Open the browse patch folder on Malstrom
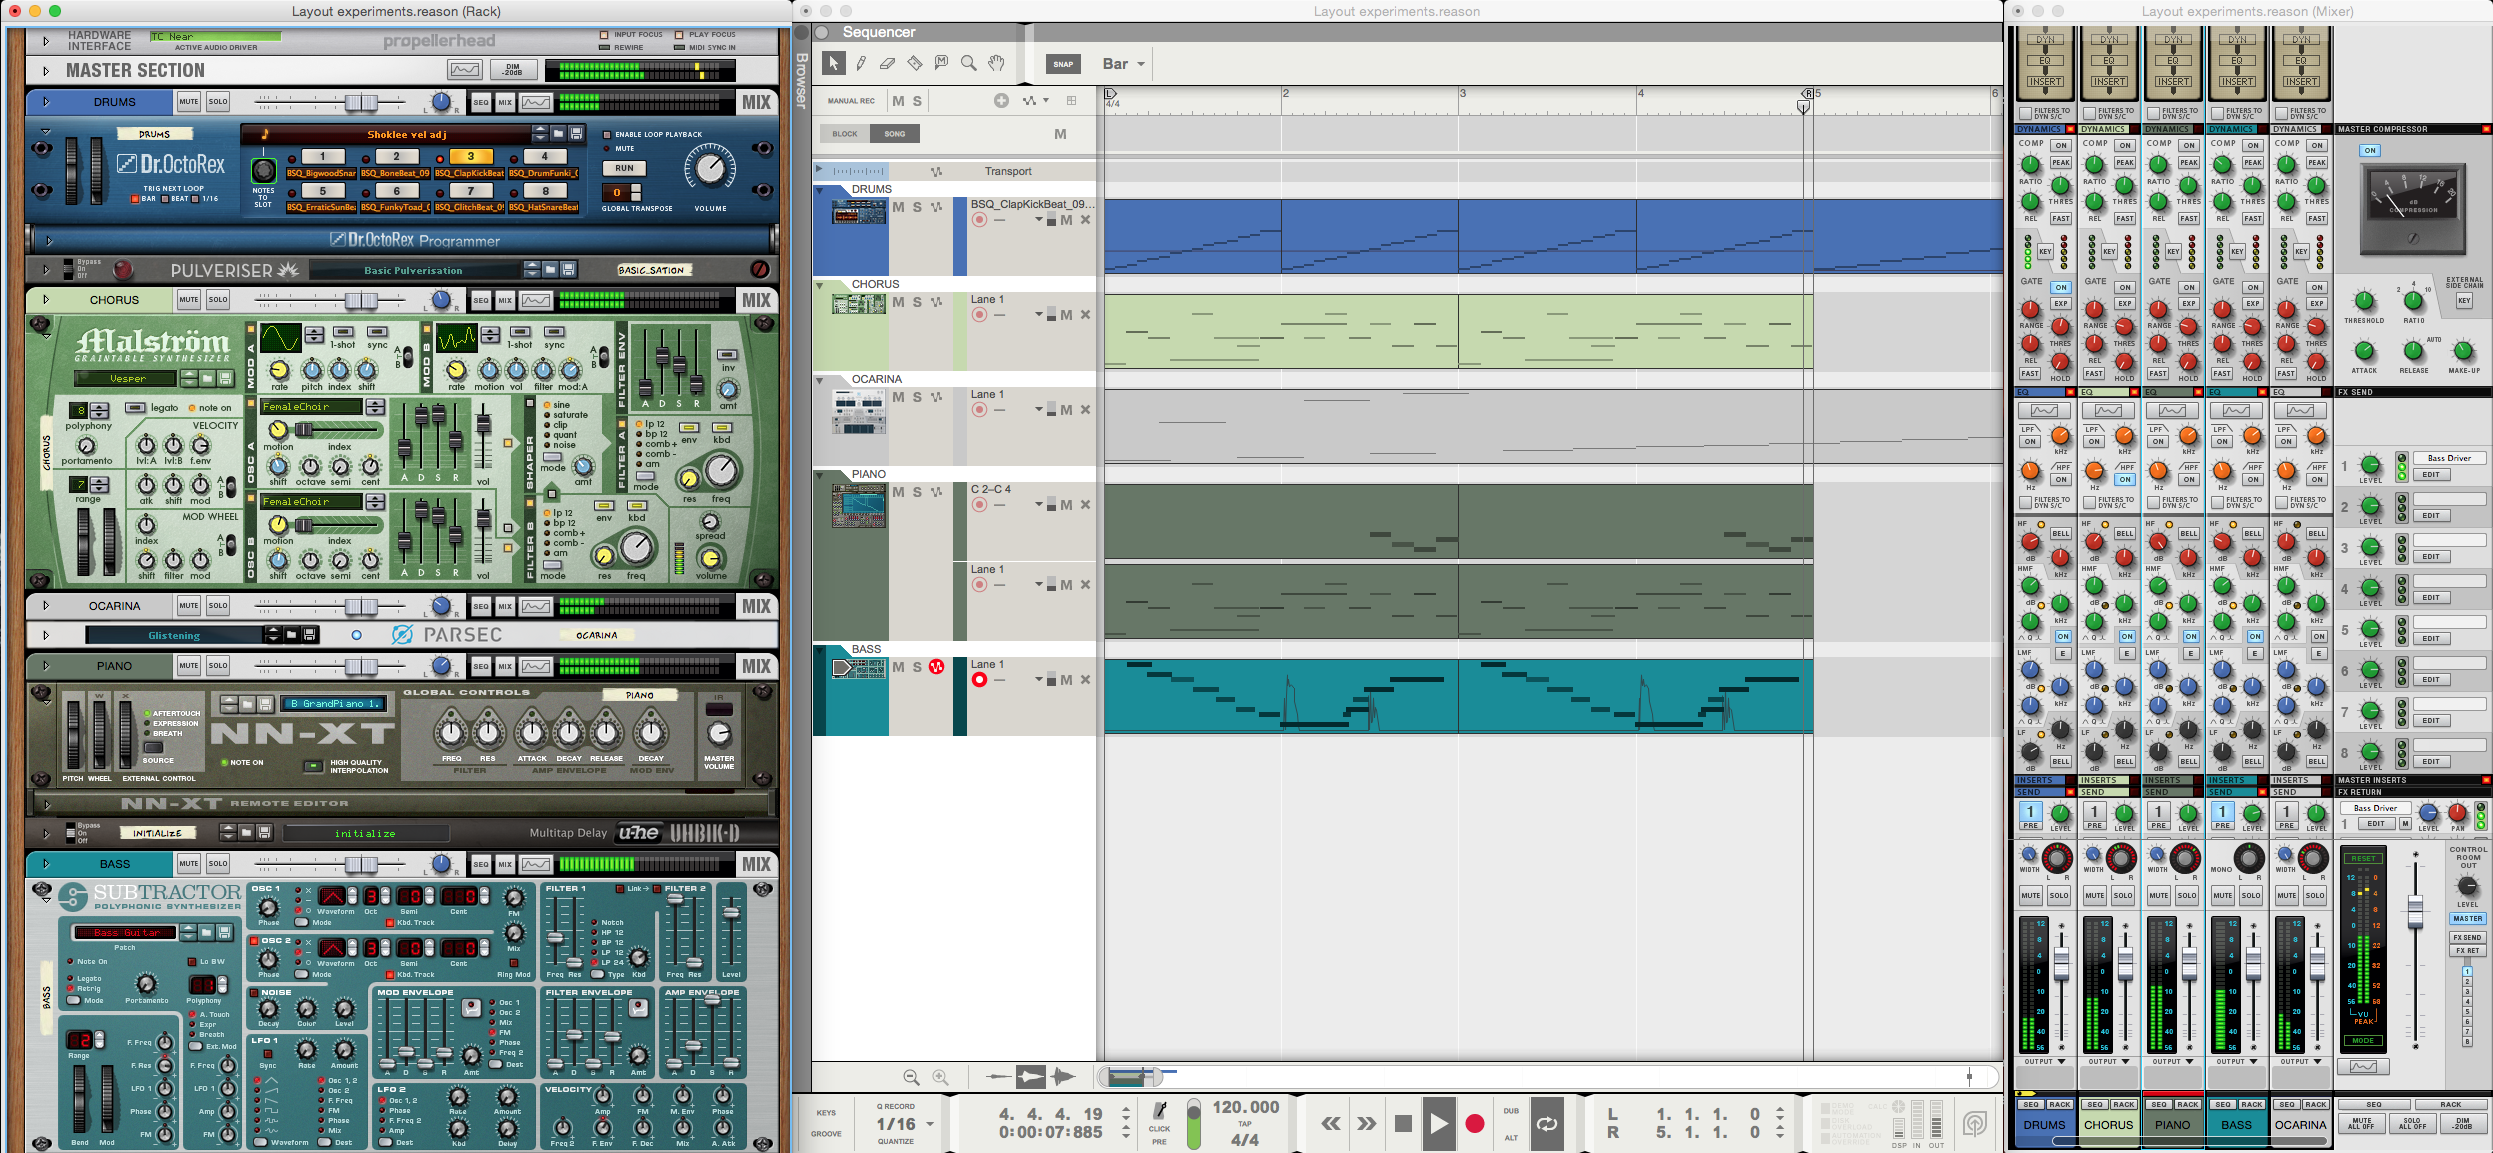 (208, 378)
